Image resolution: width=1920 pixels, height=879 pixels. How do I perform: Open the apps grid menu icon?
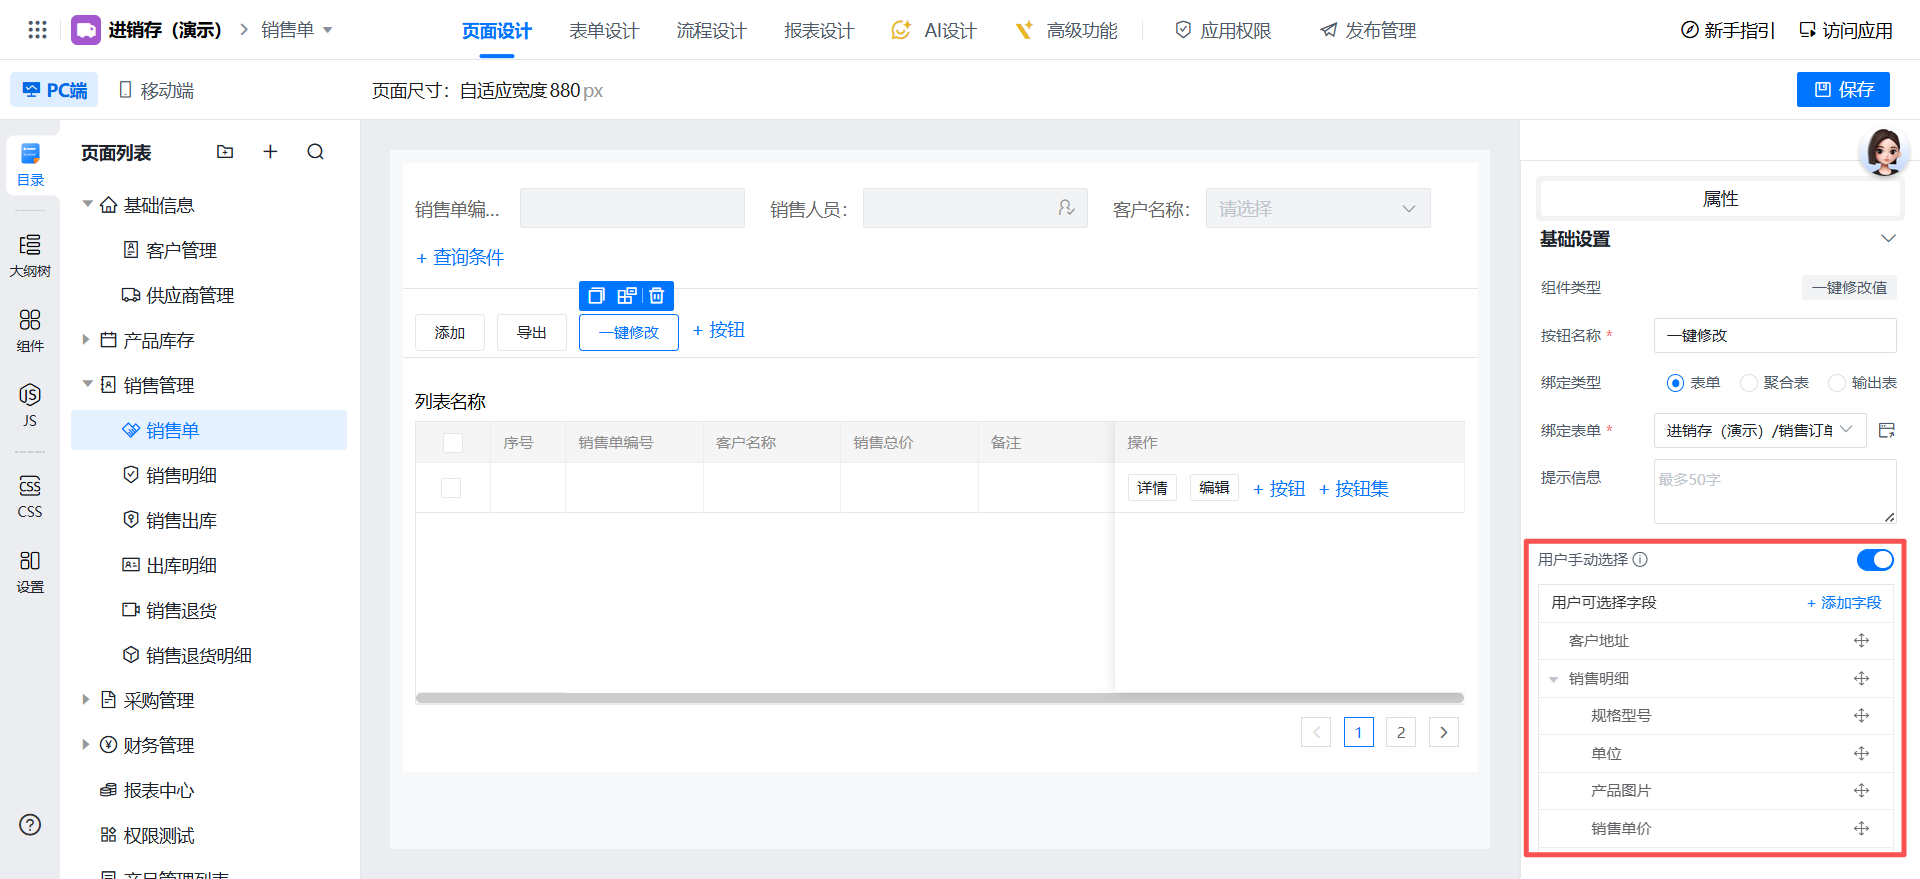(37, 30)
